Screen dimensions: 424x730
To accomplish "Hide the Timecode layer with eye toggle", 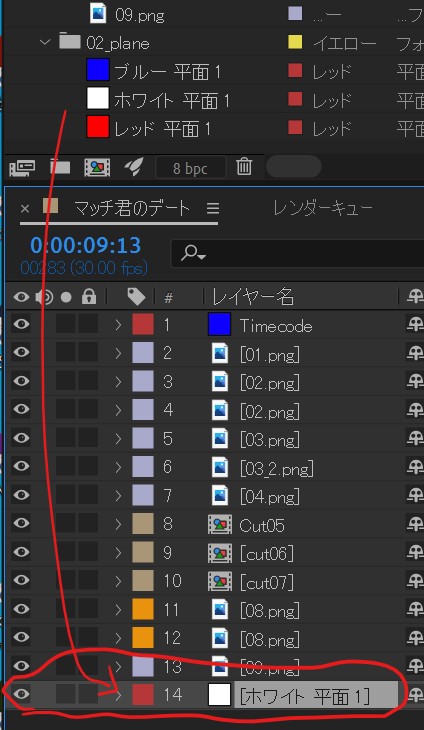I will tap(21, 324).
